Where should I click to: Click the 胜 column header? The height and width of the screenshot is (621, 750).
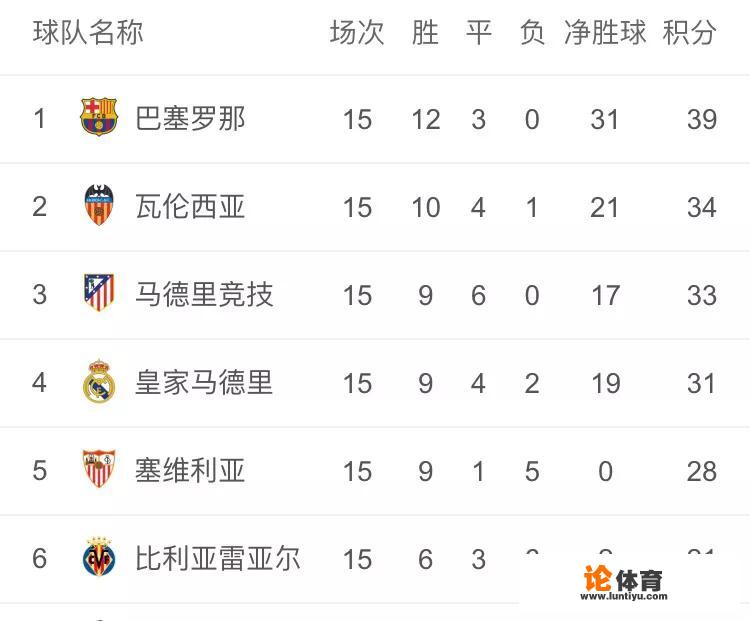[425, 32]
